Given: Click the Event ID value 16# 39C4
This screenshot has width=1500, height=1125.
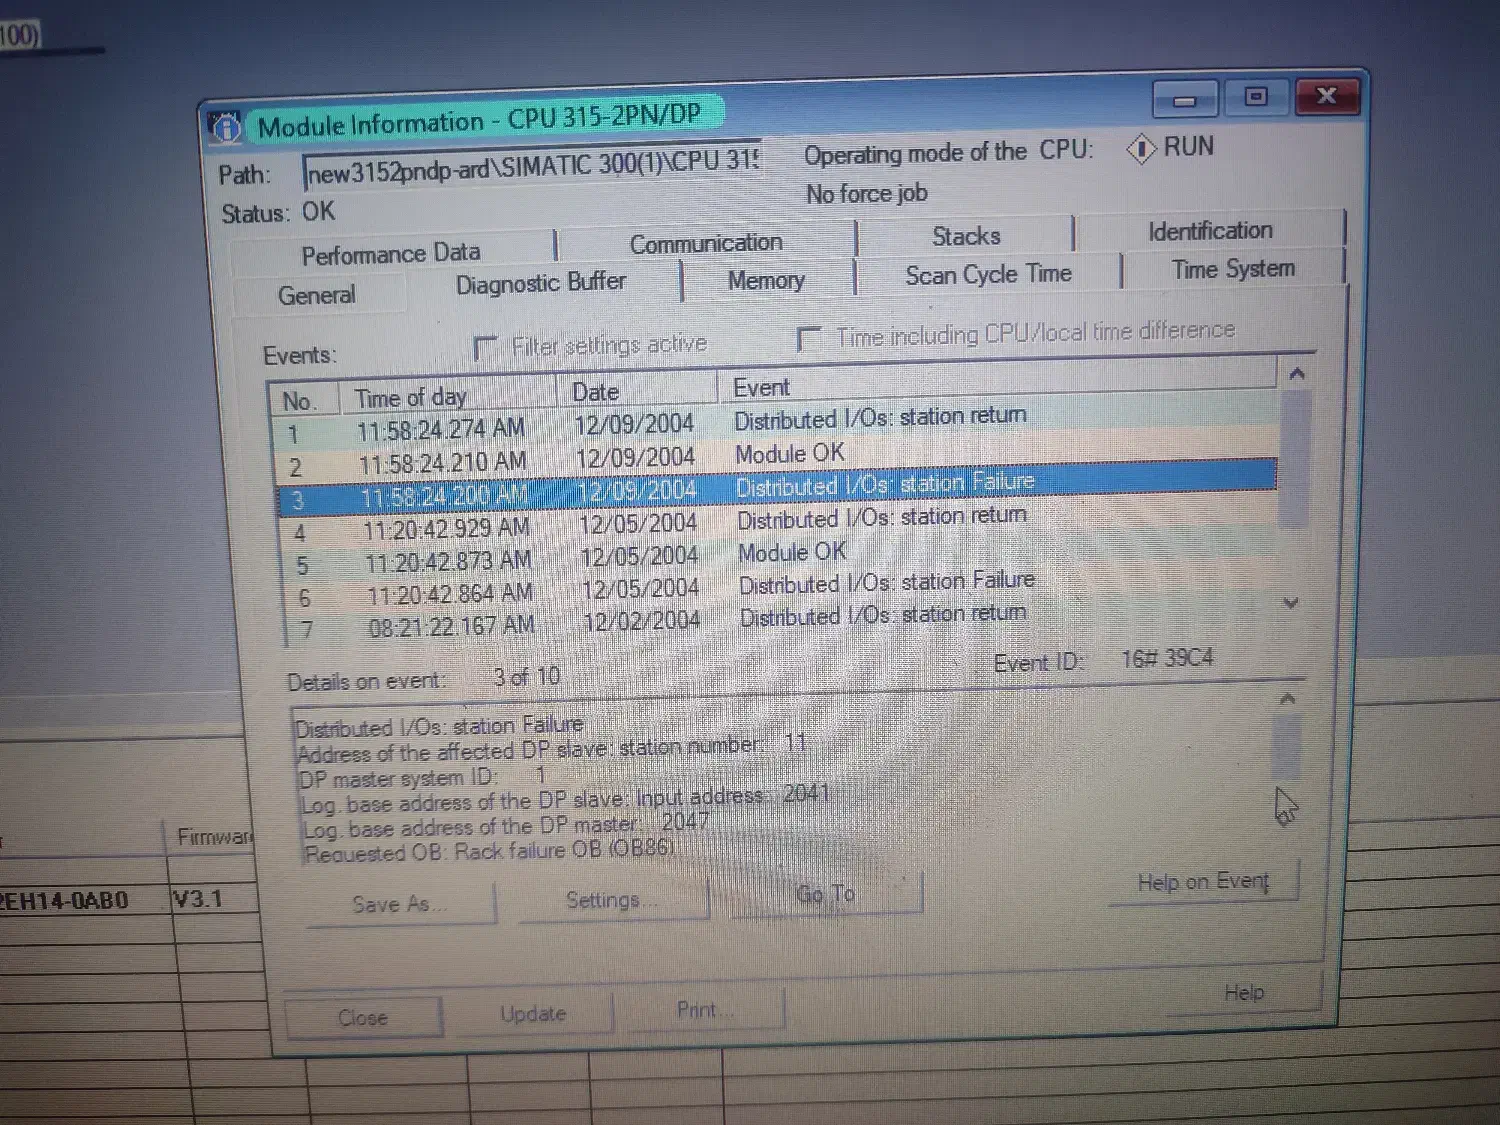Looking at the screenshot, I should click(1166, 658).
